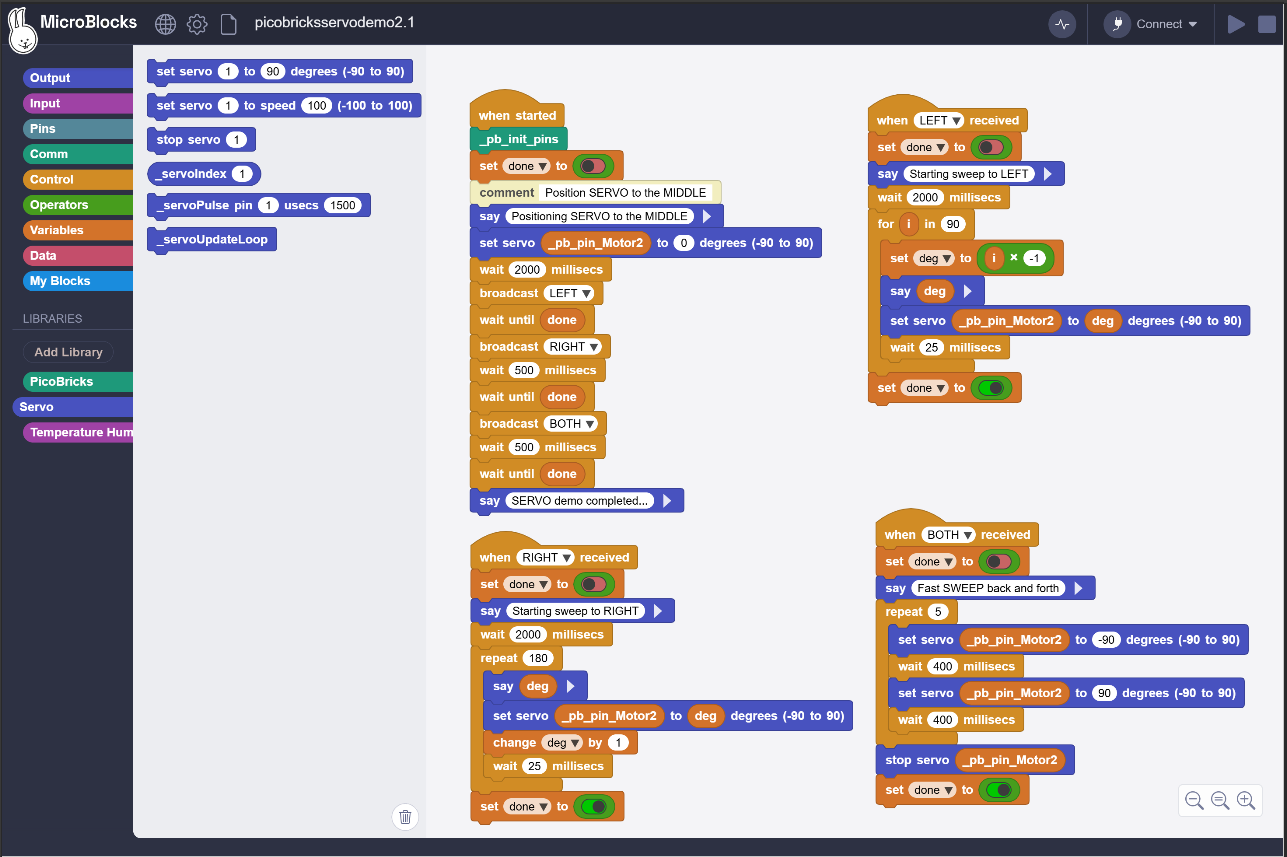Select the Operators category
Image resolution: width=1287 pixels, height=857 pixels.
(78, 205)
